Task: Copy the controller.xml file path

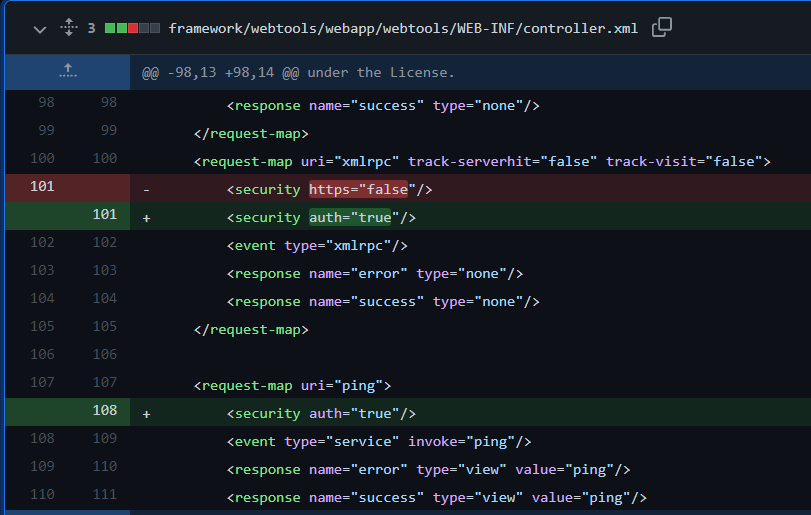Action: [x=661, y=28]
